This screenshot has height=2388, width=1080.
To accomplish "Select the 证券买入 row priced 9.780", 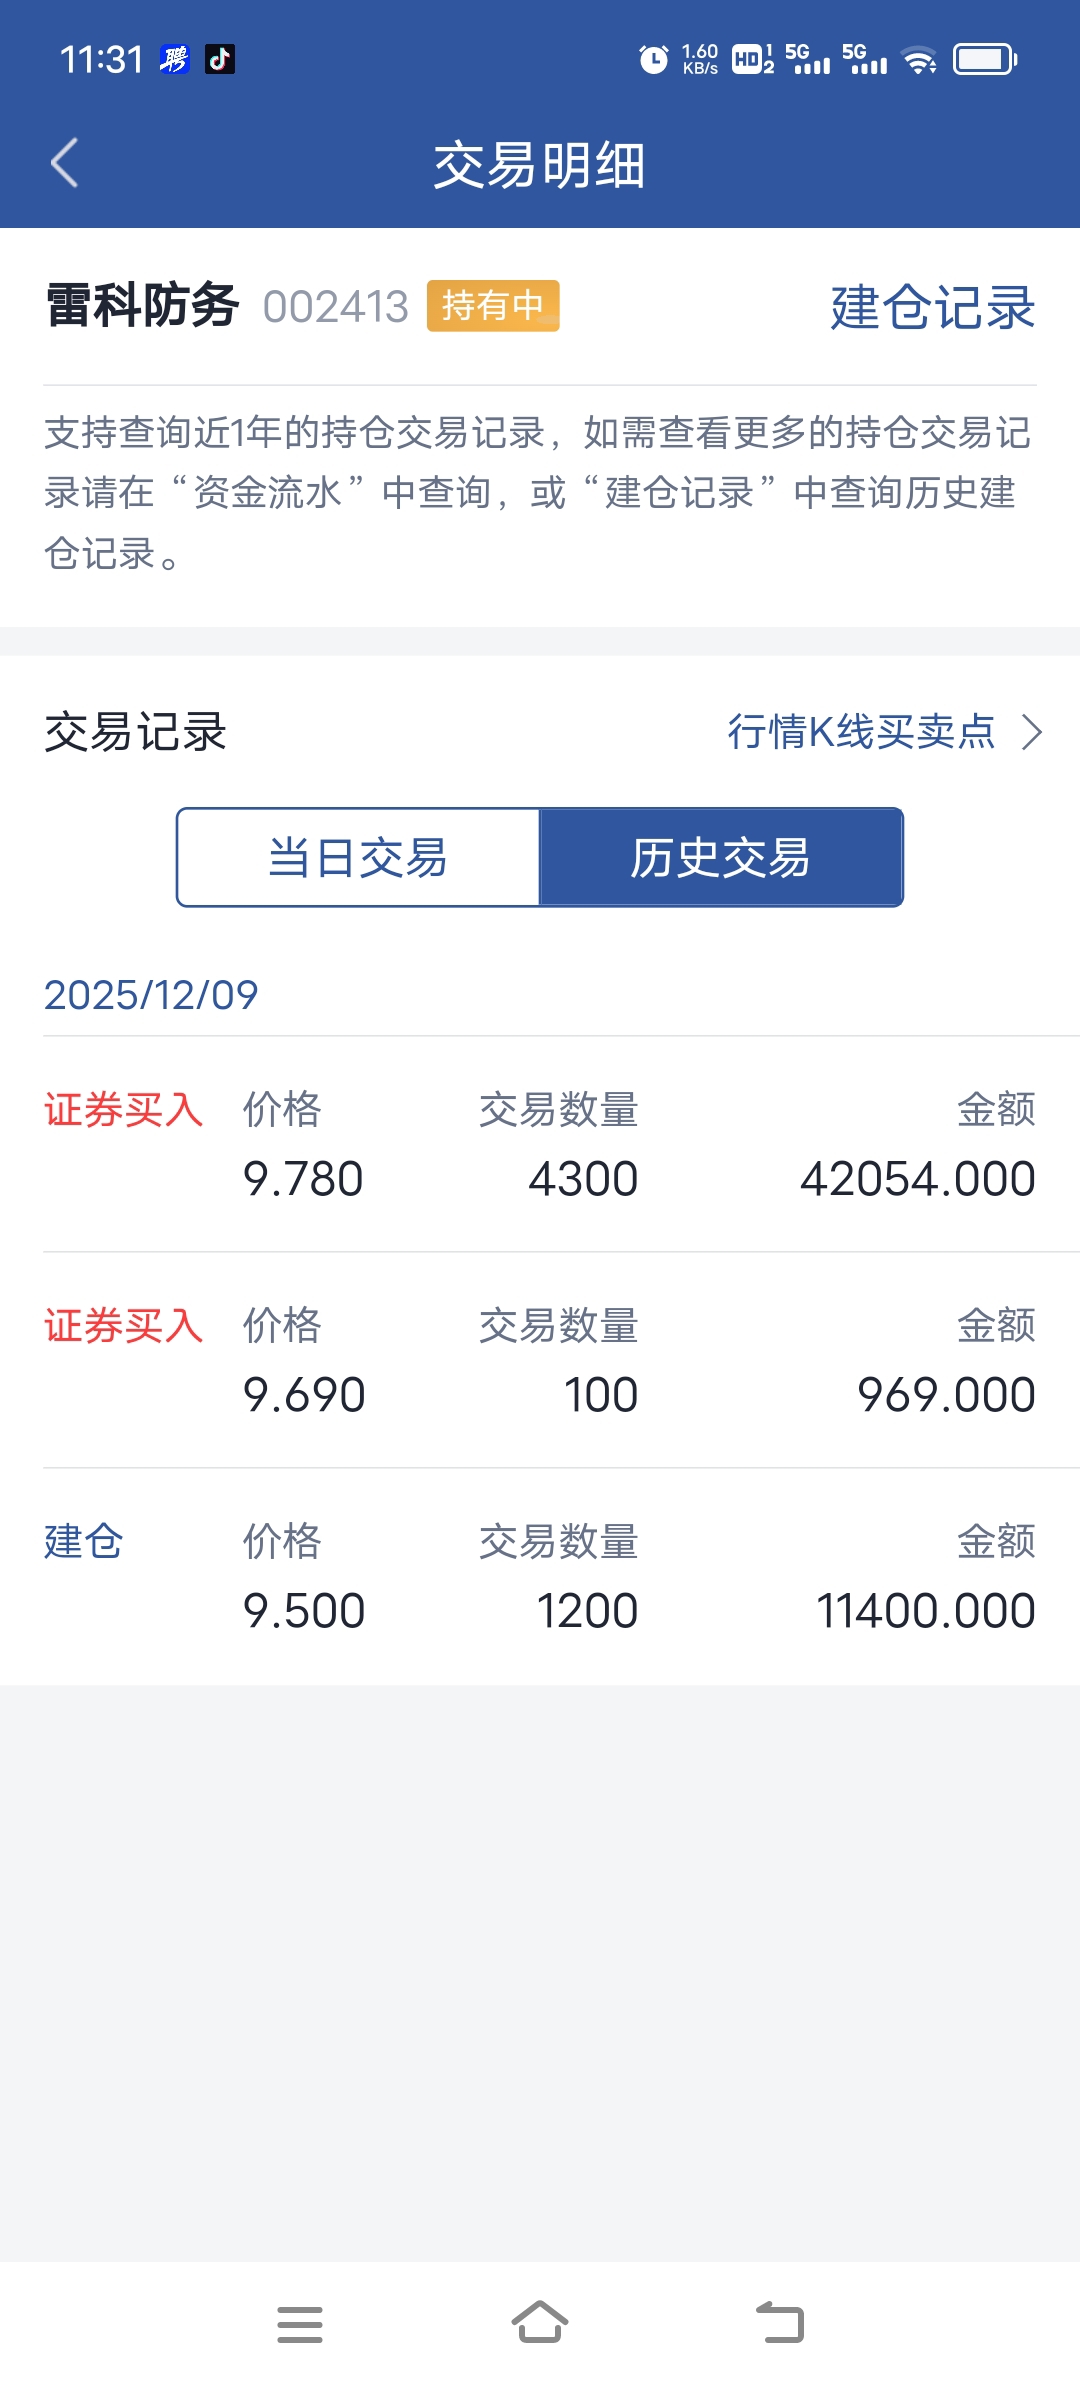I will point(540,1145).
